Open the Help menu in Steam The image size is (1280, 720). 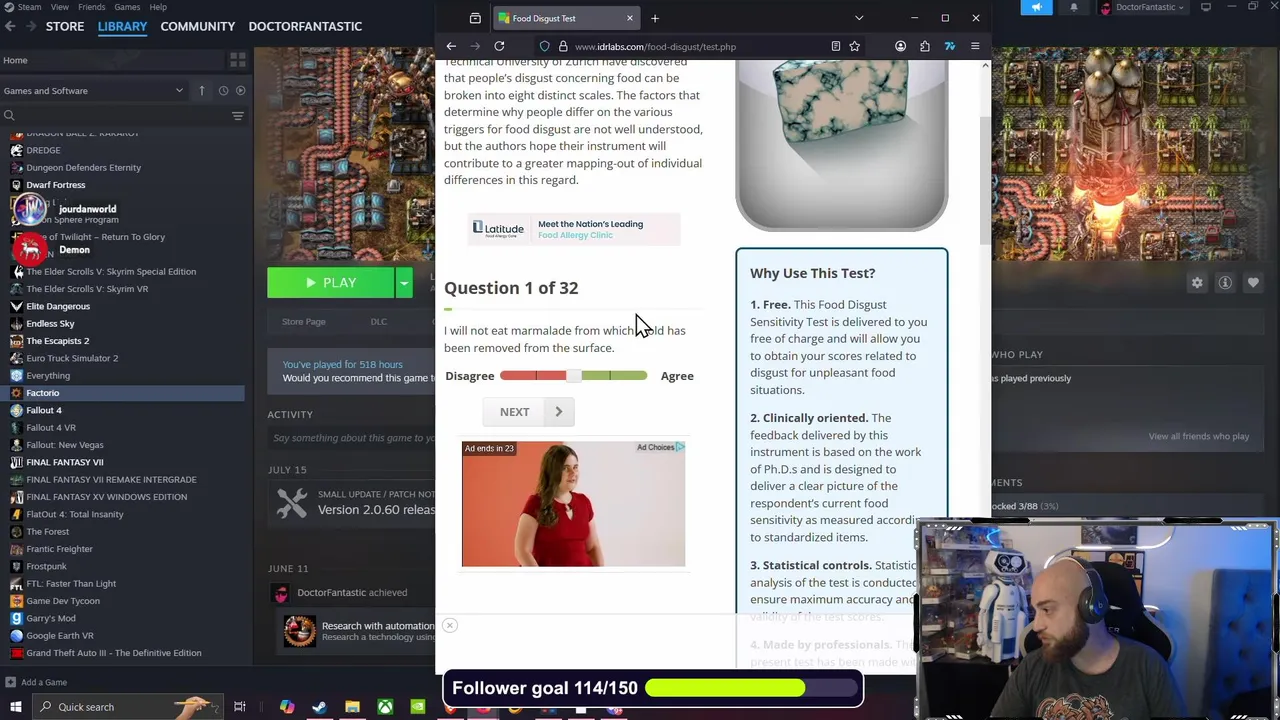coord(158,7)
